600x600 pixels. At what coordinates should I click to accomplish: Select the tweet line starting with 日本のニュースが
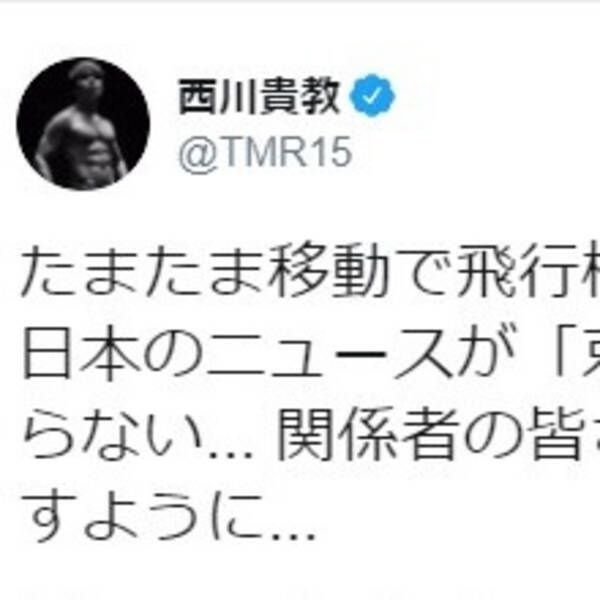(310, 353)
